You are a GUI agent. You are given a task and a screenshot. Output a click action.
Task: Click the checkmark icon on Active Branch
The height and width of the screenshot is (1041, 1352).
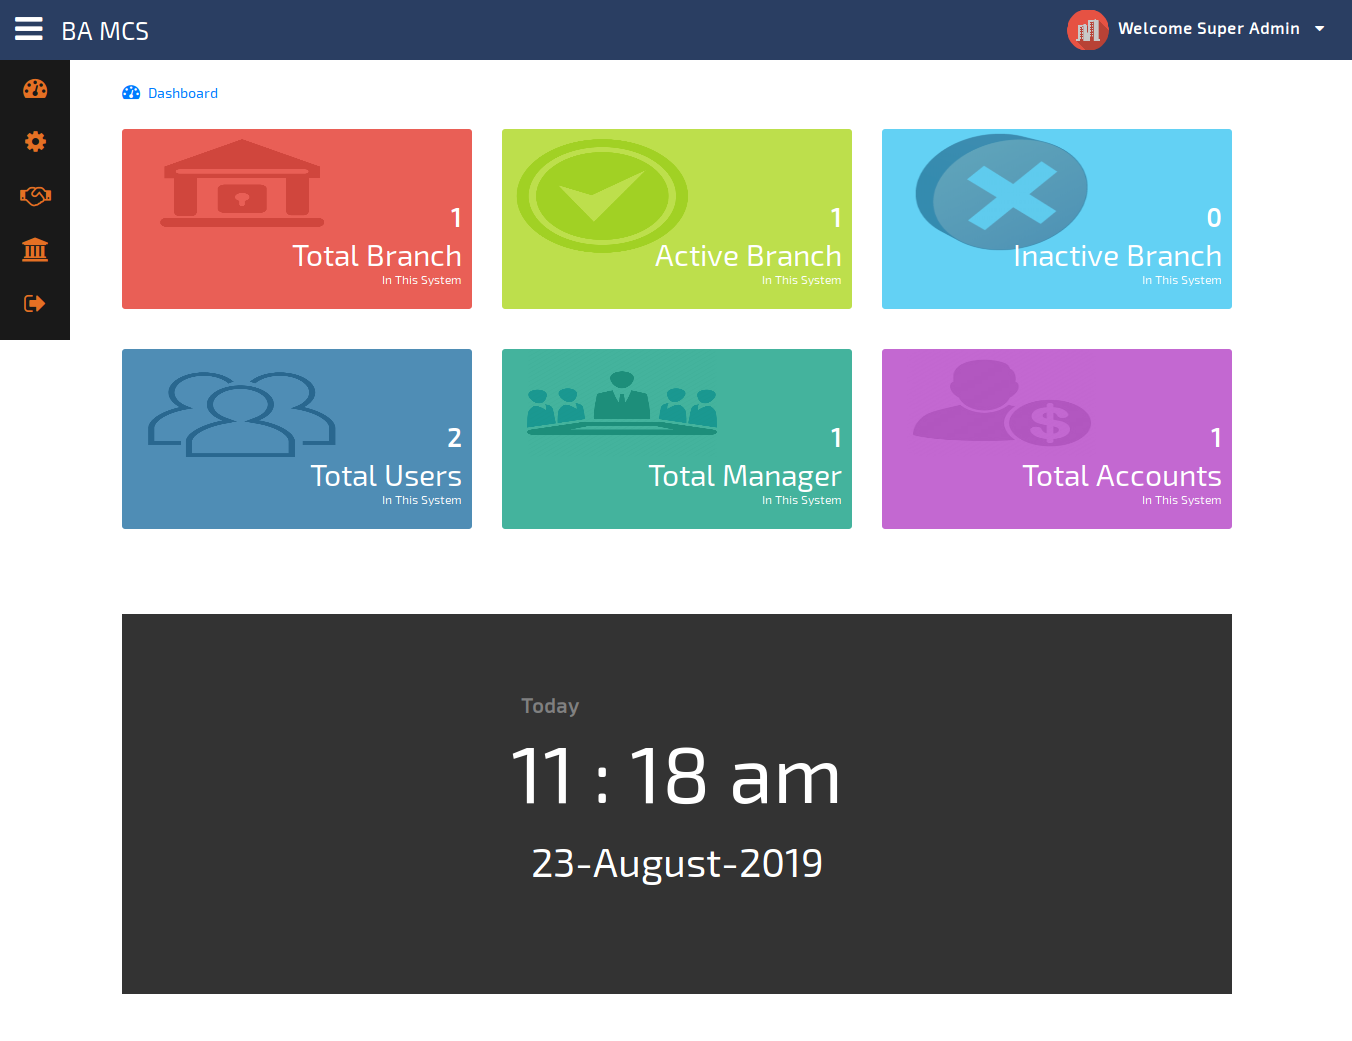601,195
